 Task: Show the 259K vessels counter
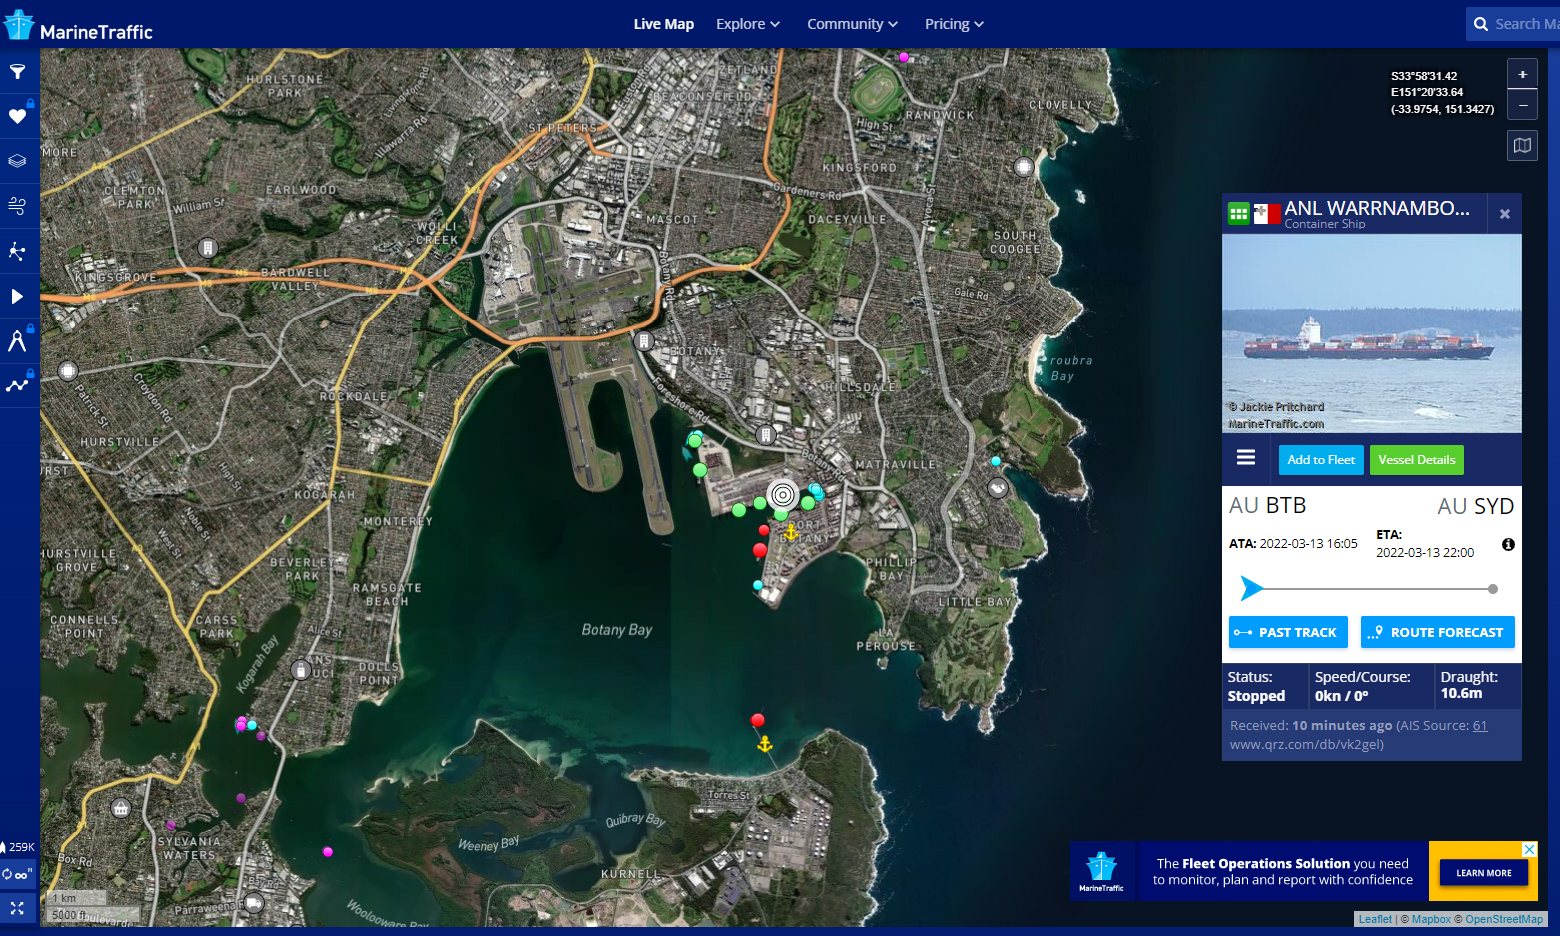[18, 847]
